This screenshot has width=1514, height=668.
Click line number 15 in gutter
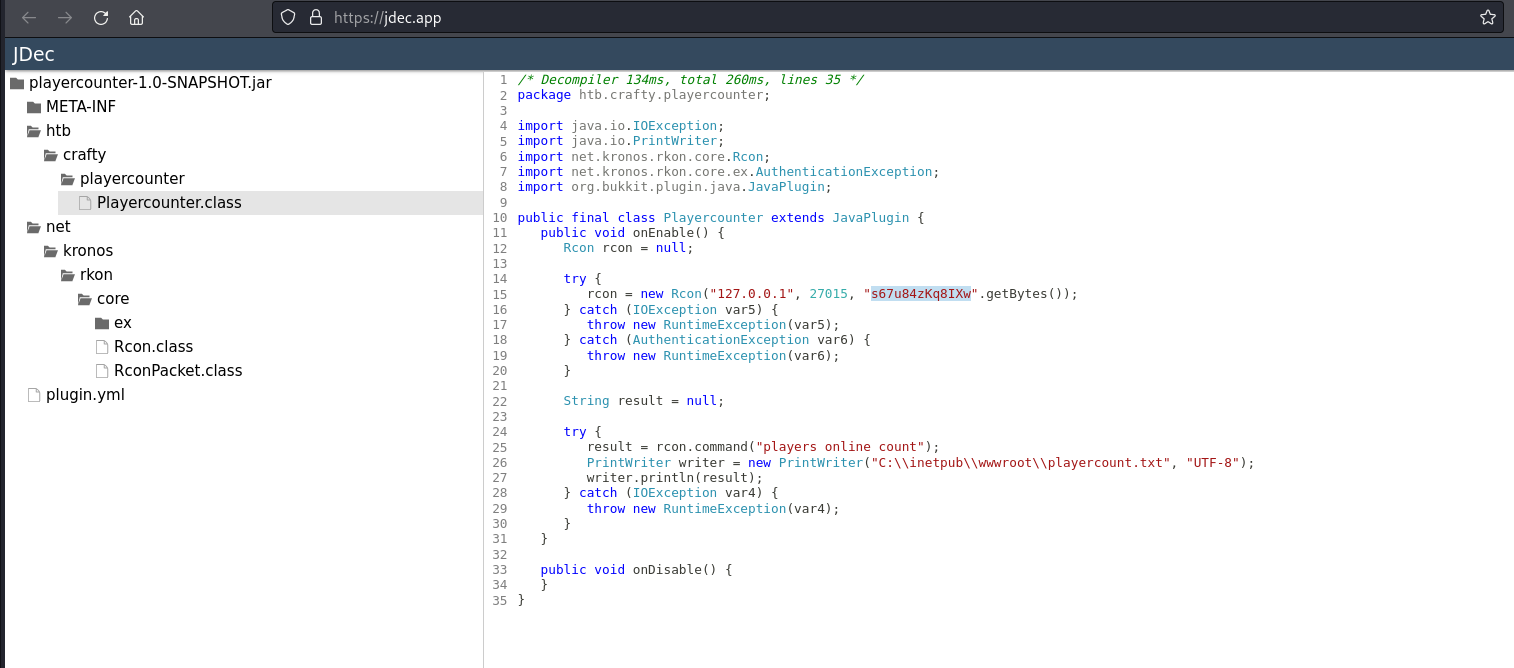pyautogui.click(x=500, y=294)
